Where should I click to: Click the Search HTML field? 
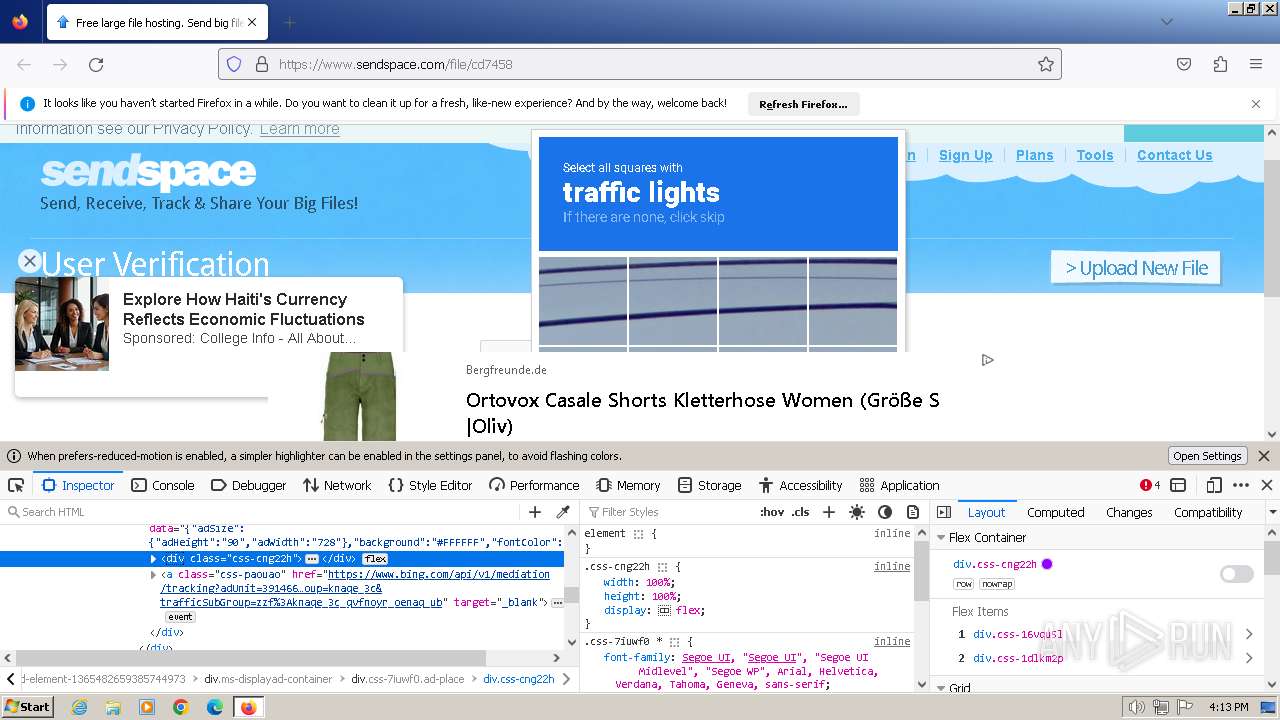click(x=260, y=512)
